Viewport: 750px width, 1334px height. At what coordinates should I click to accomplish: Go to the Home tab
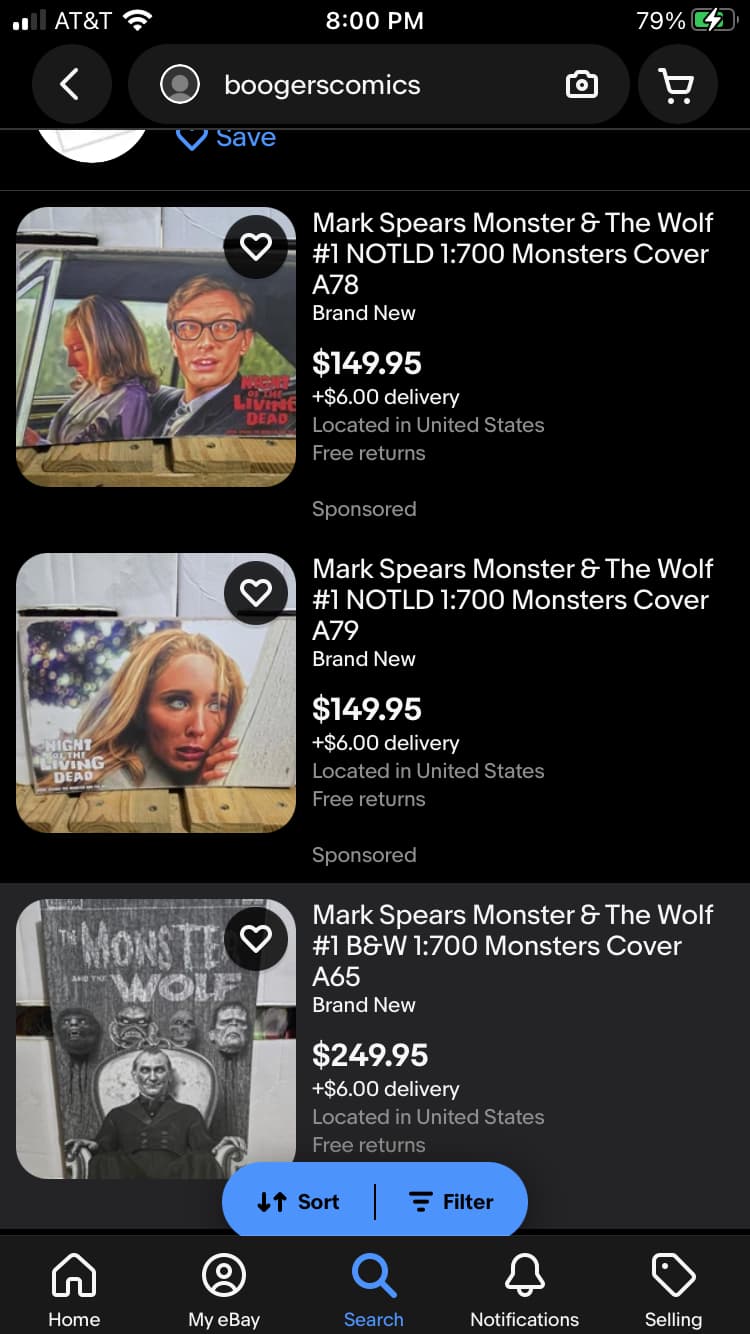[x=74, y=1290]
